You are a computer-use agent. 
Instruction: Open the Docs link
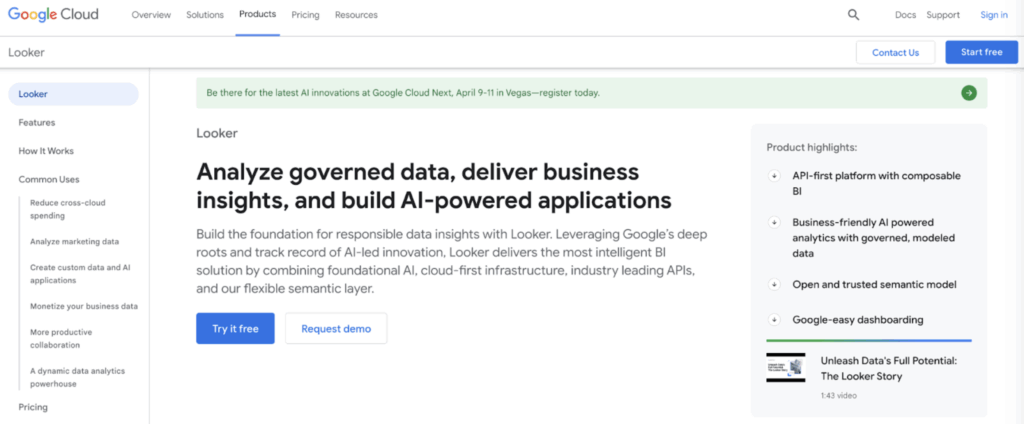click(x=905, y=15)
